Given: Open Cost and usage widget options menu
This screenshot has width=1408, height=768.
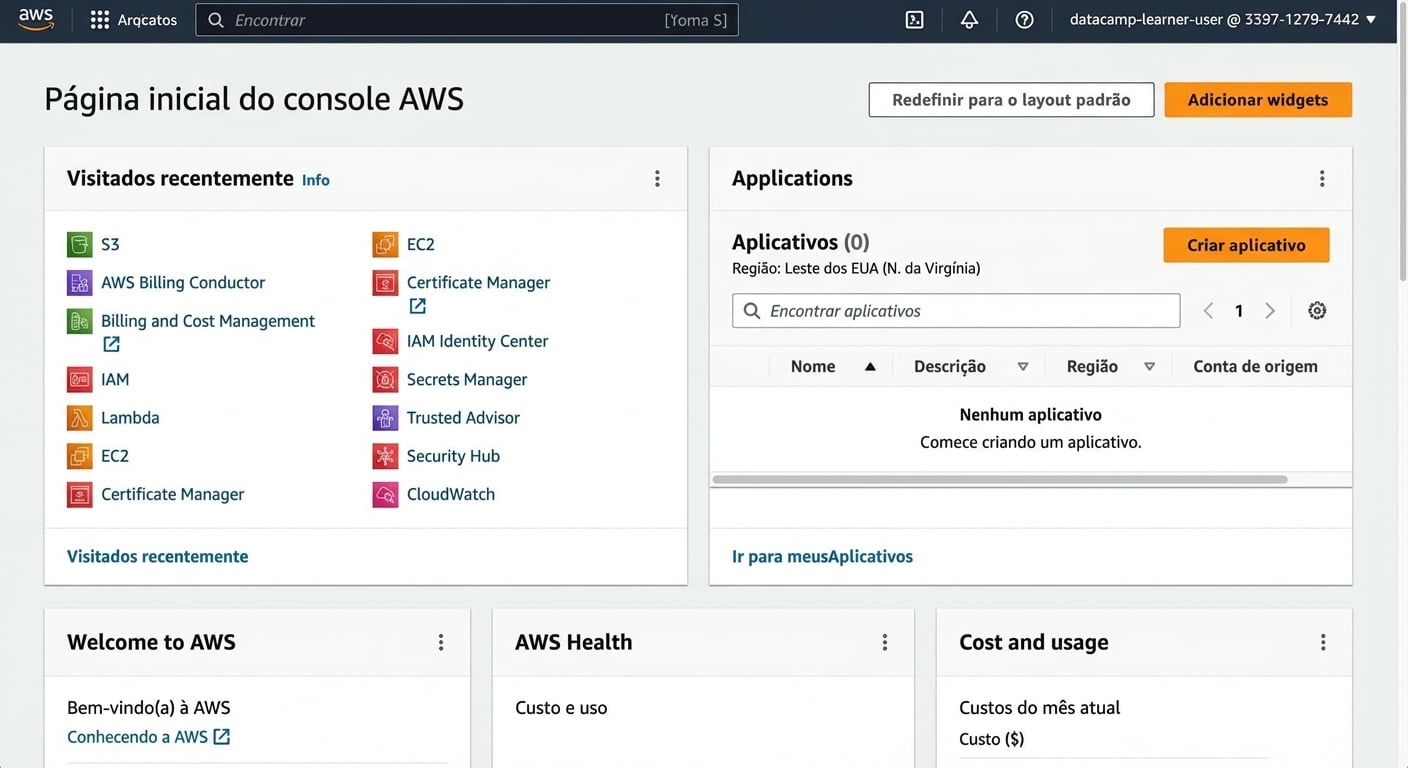Looking at the screenshot, I should pos(1323,642).
